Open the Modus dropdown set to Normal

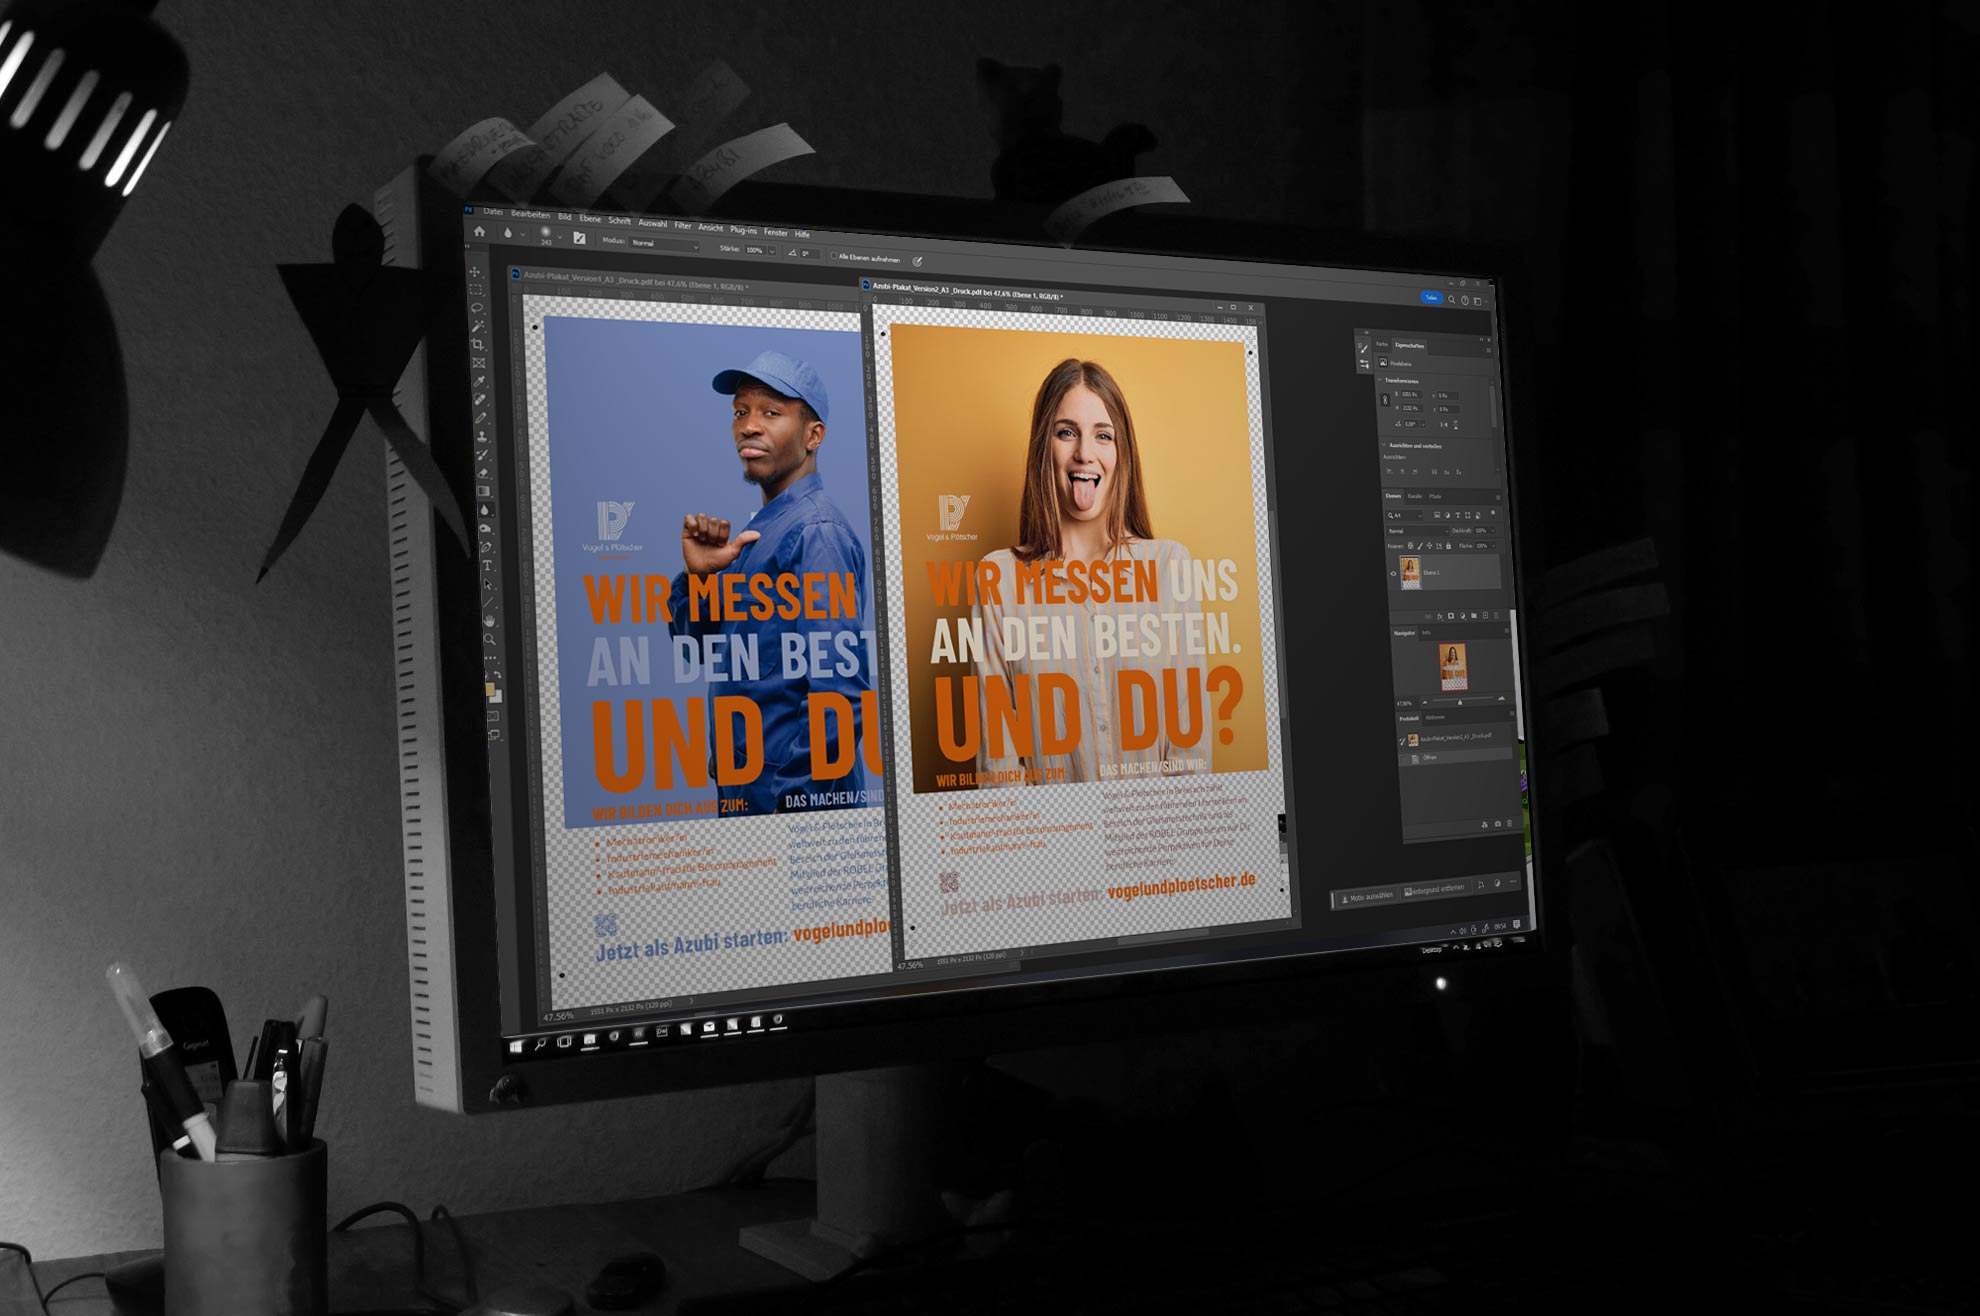(x=664, y=244)
